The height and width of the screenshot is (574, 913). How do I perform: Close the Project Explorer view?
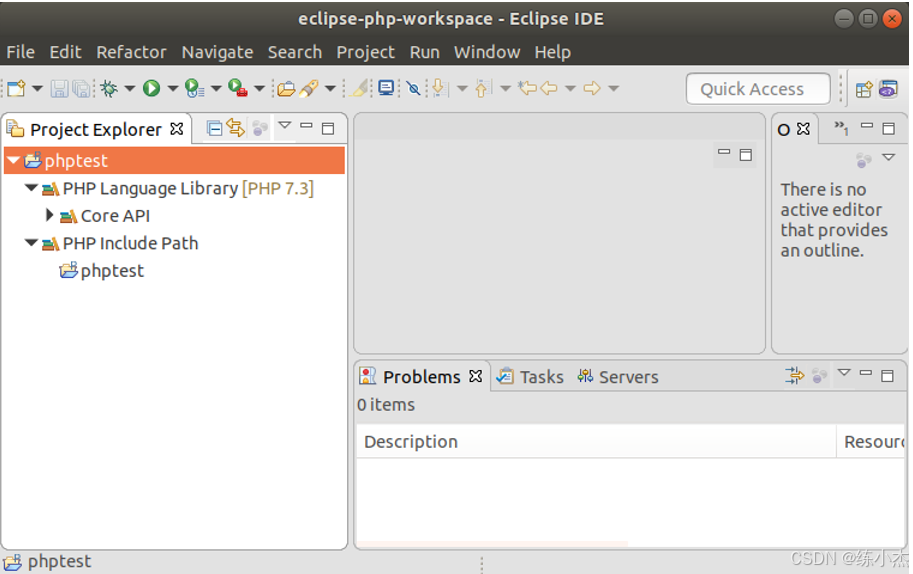click(176, 129)
